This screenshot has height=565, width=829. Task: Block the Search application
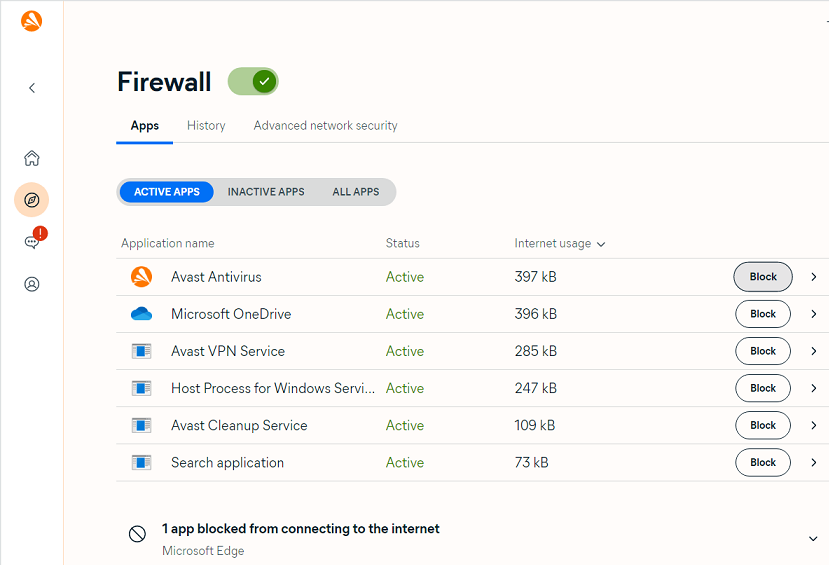(x=763, y=462)
